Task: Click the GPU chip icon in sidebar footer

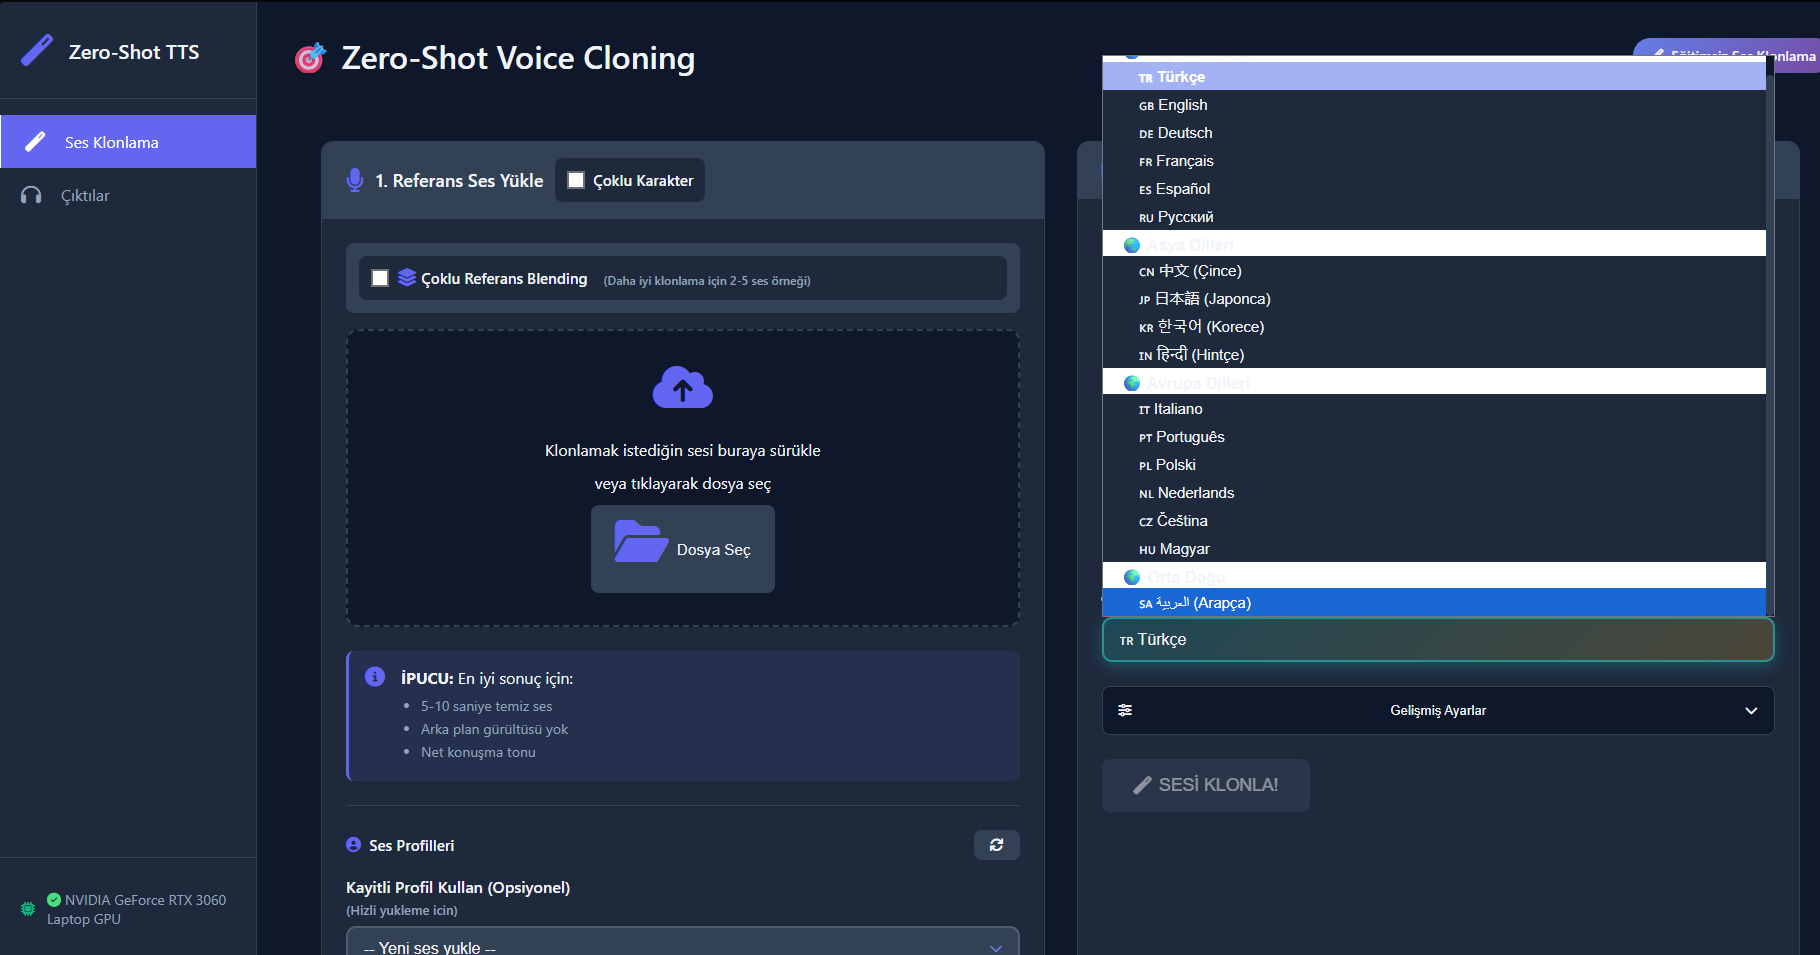Action: (x=28, y=909)
